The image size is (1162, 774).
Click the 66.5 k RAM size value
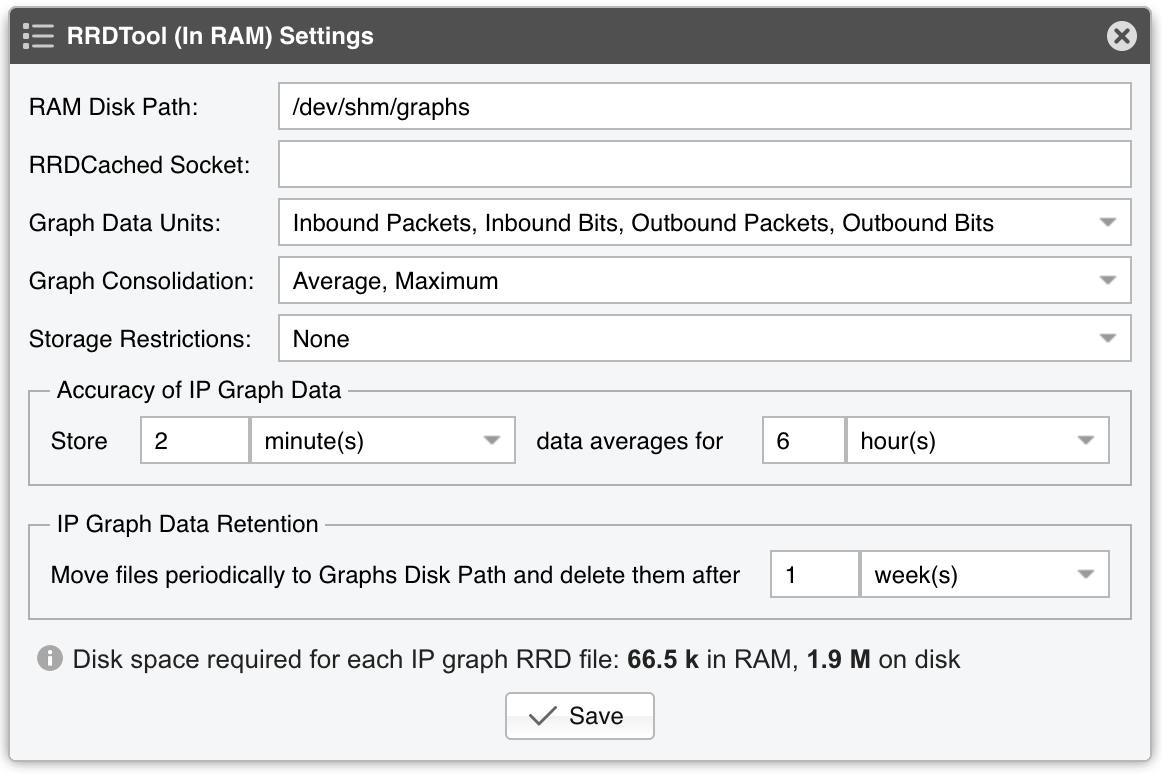[x=663, y=659]
